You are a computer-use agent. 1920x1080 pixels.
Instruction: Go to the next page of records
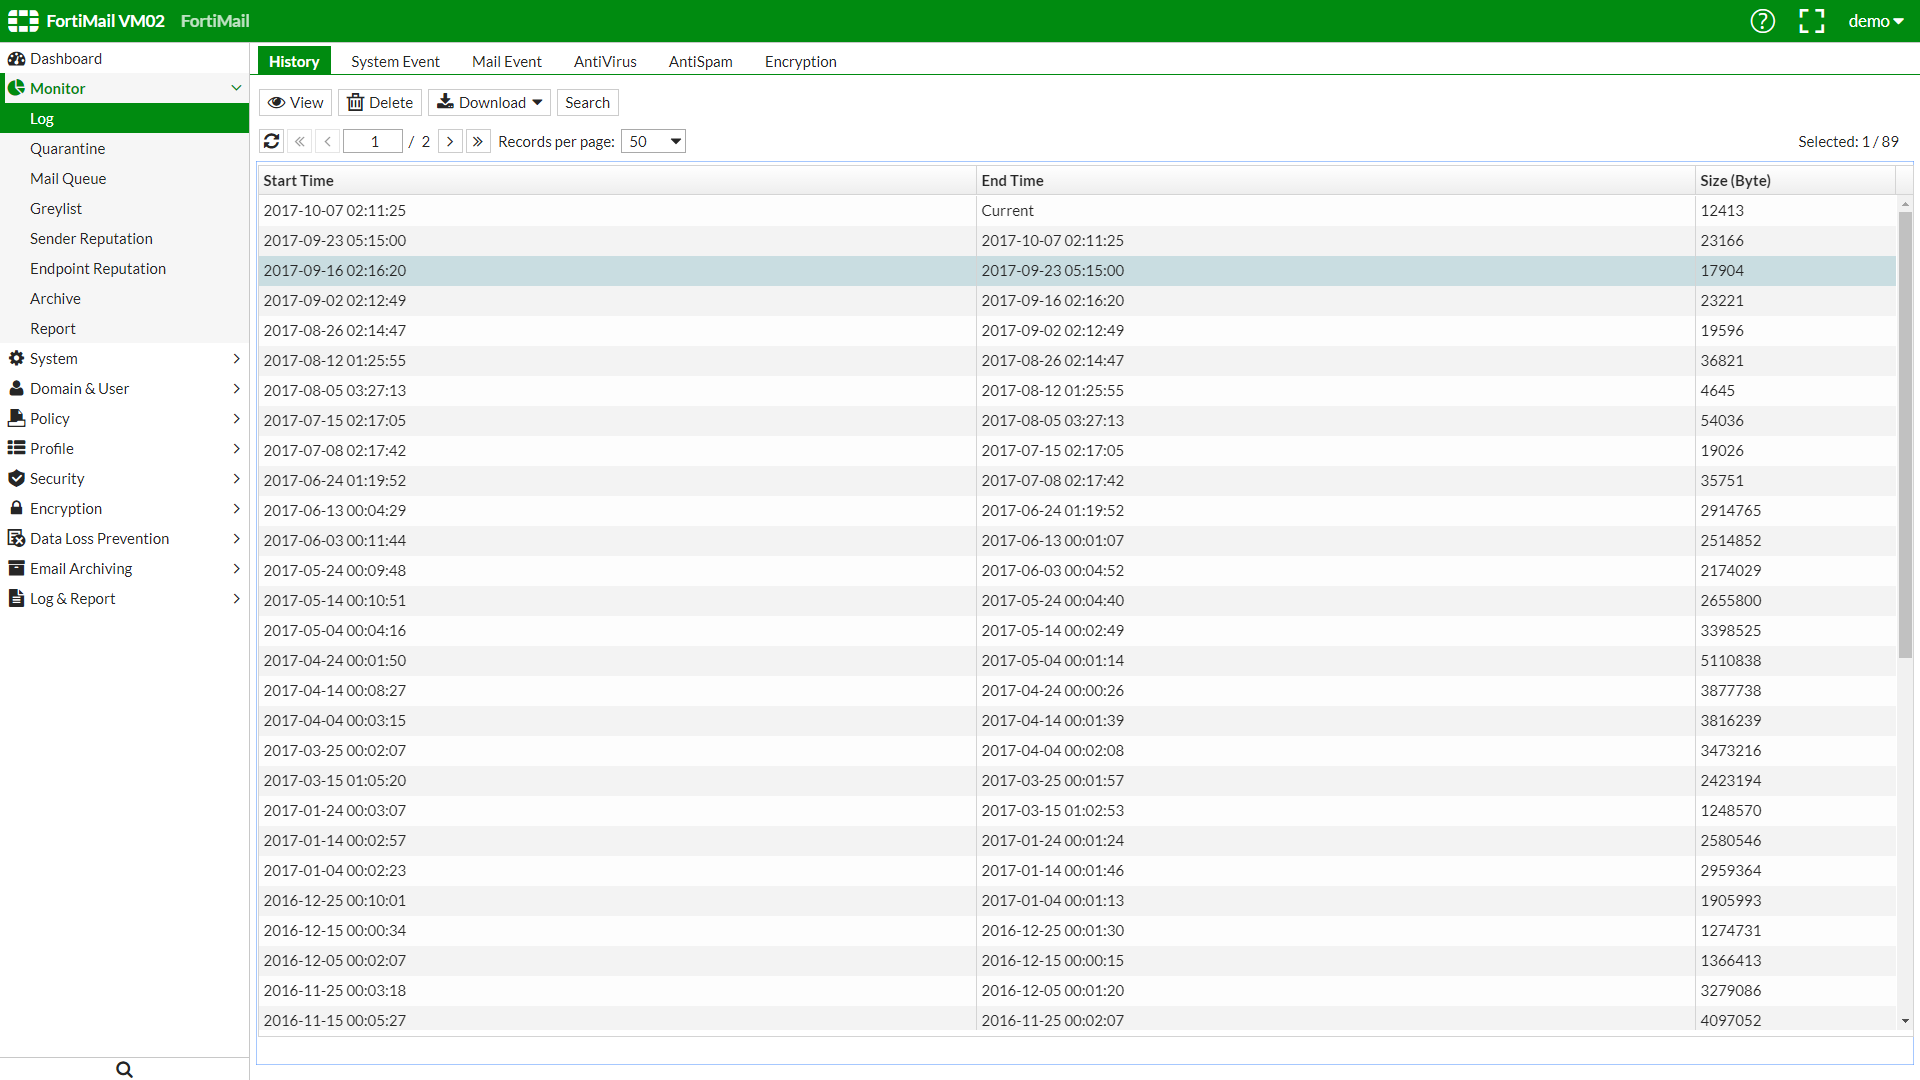pos(450,141)
